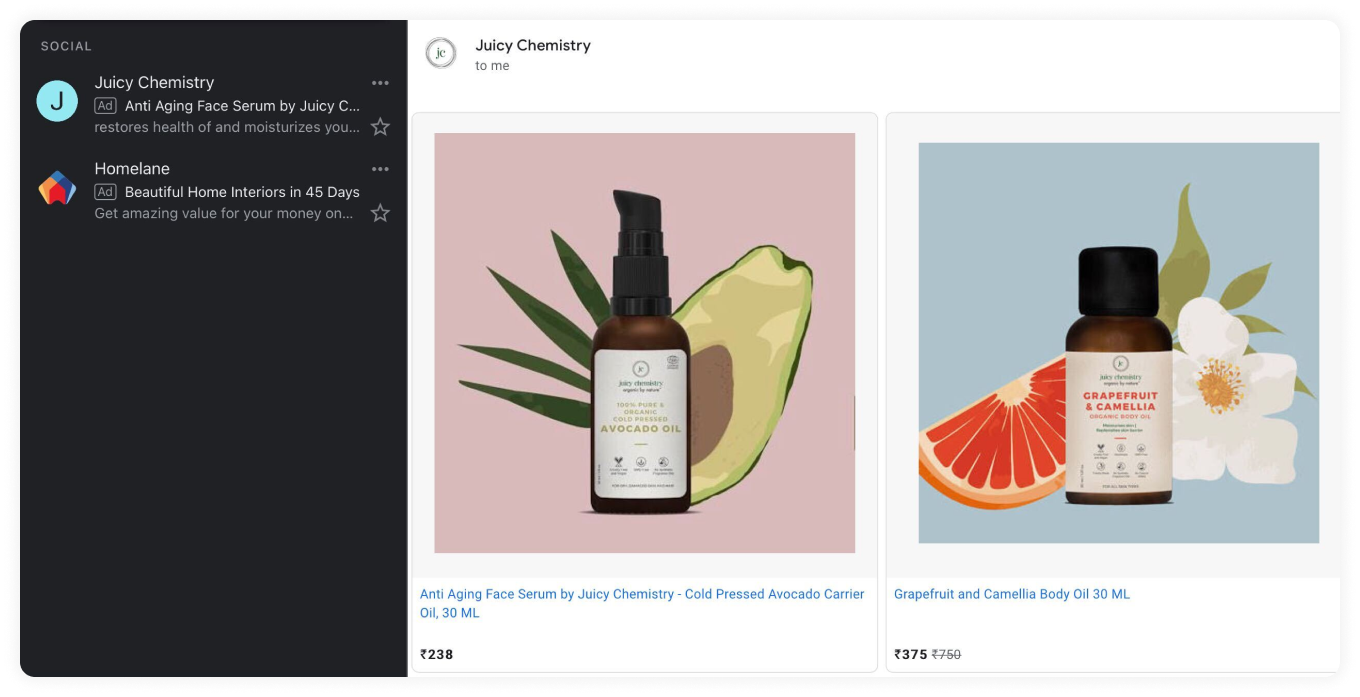1360x697 pixels.
Task: Click the Juicy Chemistry avatar letter J
Action: click(57, 101)
